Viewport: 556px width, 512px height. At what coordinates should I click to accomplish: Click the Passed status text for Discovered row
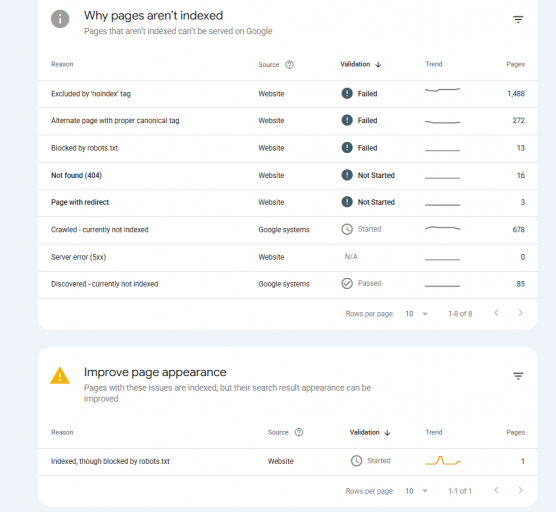[x=369, y=283]
